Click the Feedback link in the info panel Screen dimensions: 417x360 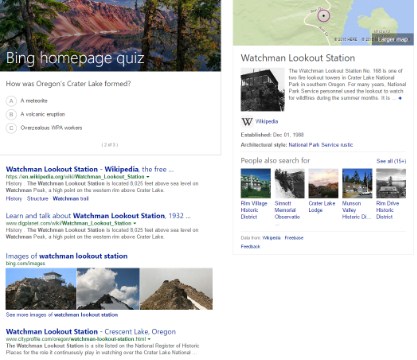tap(250, 246)
